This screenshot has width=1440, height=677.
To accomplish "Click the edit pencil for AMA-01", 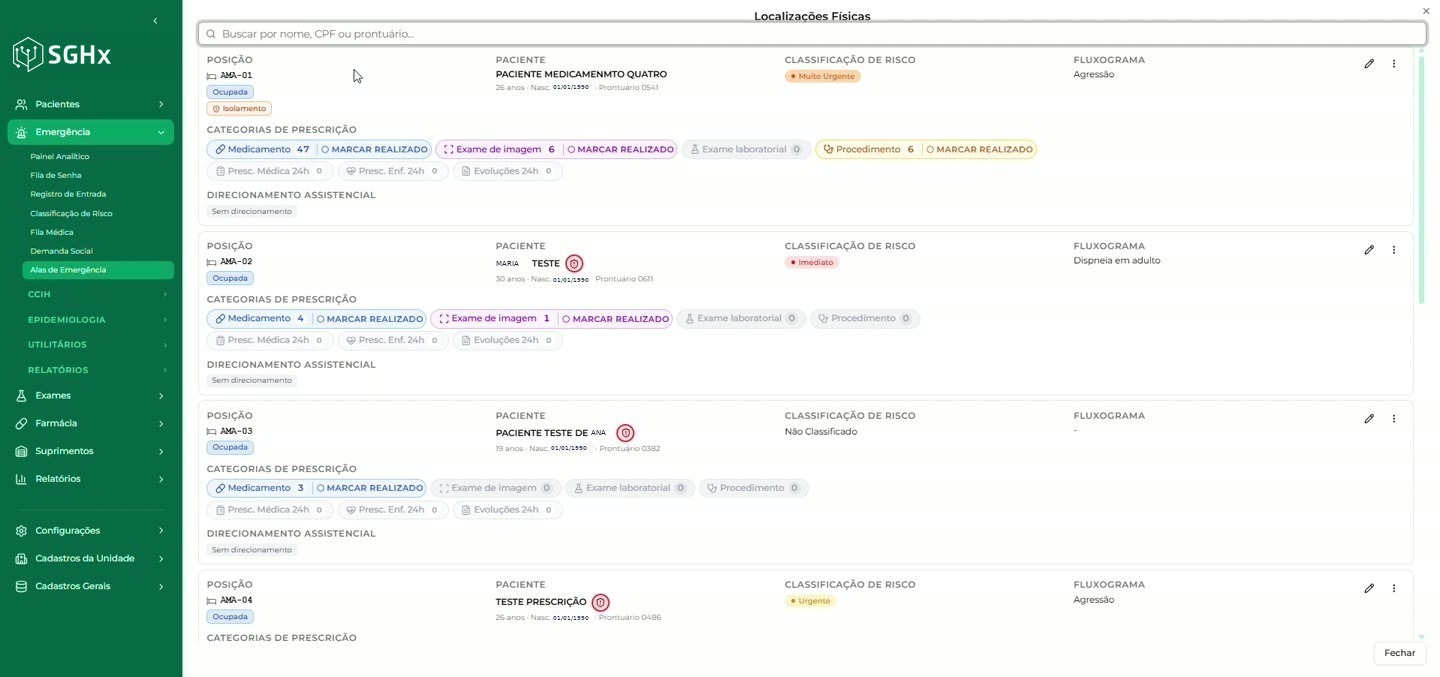I will 1369,64.
